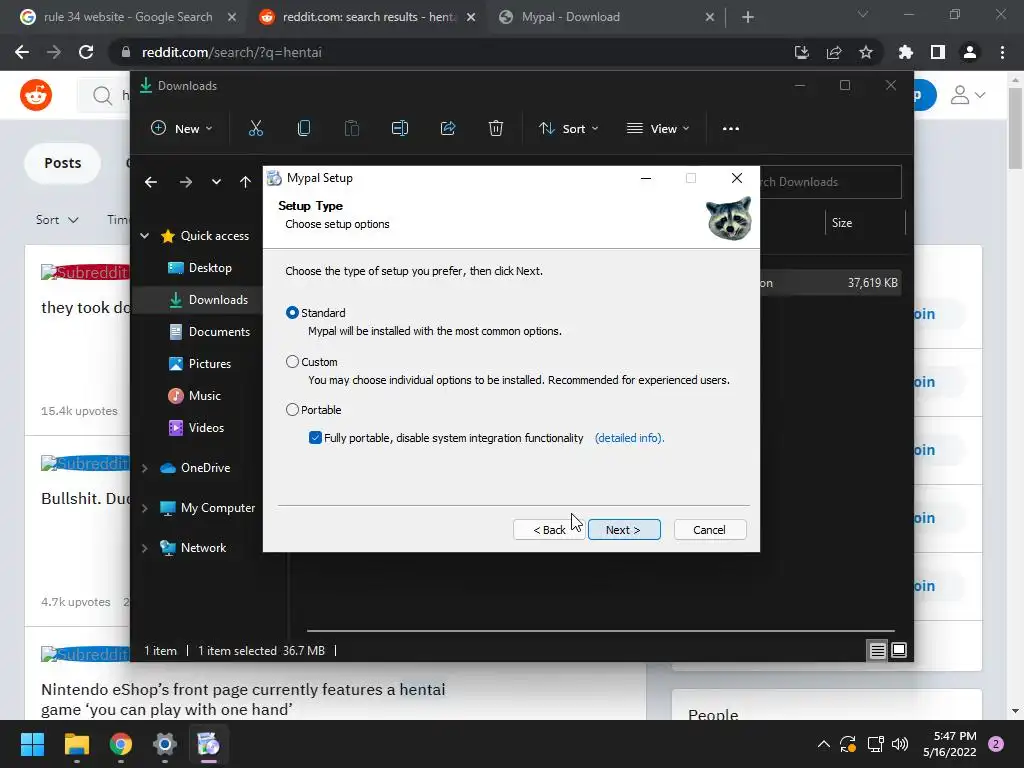Open the New dropdown in File Explorer
1024x768 pixels.
click(182, 129)
